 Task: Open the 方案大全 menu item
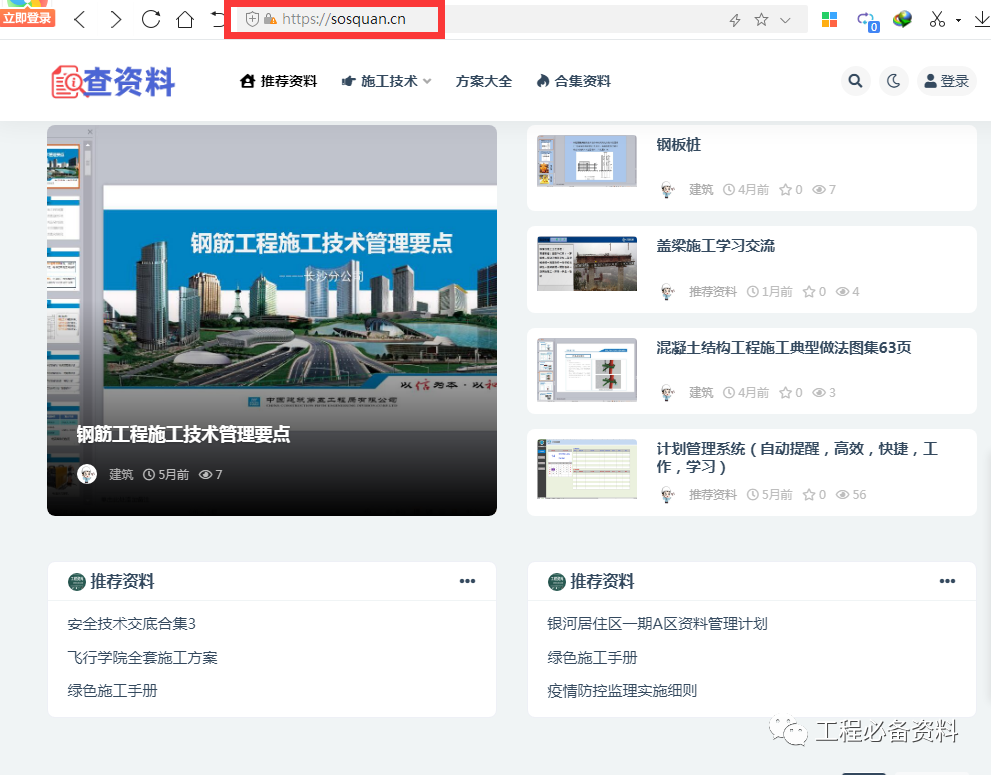tap(483, 81)
